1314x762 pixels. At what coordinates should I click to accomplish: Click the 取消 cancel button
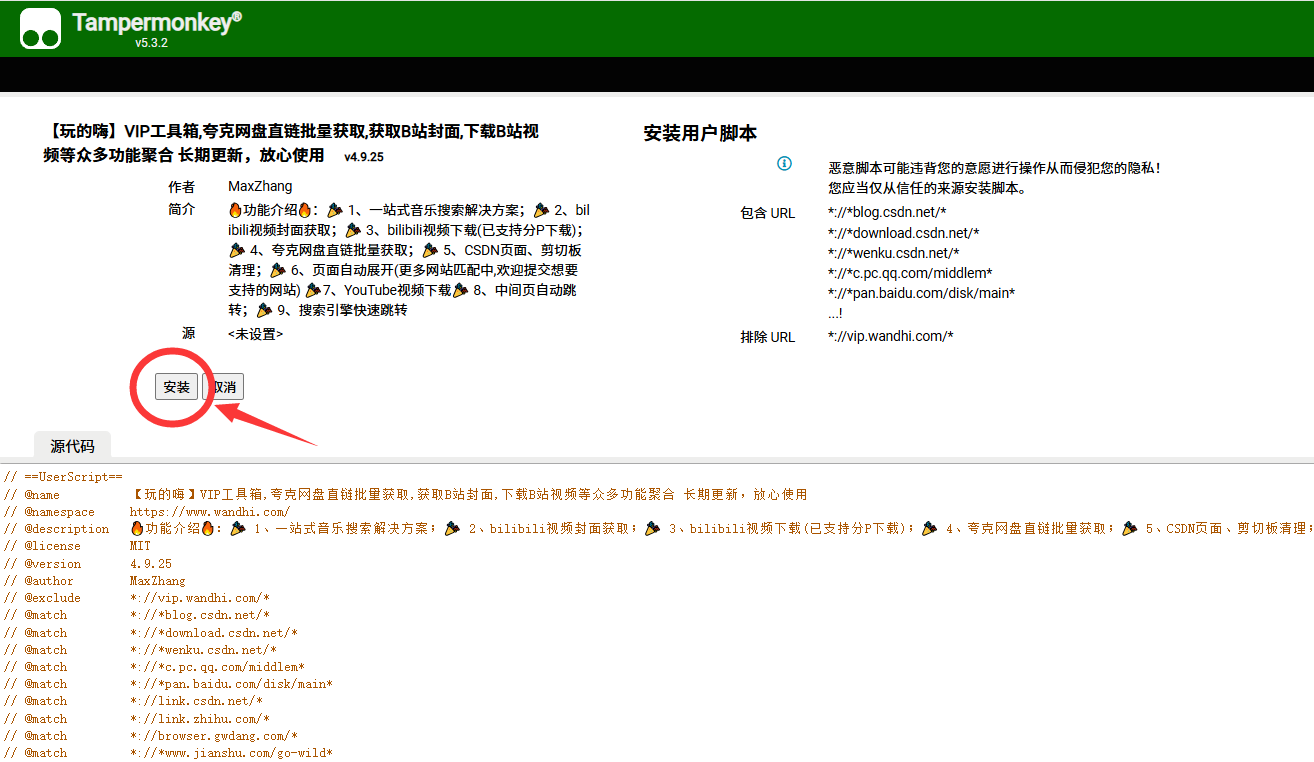coord(223,386)
